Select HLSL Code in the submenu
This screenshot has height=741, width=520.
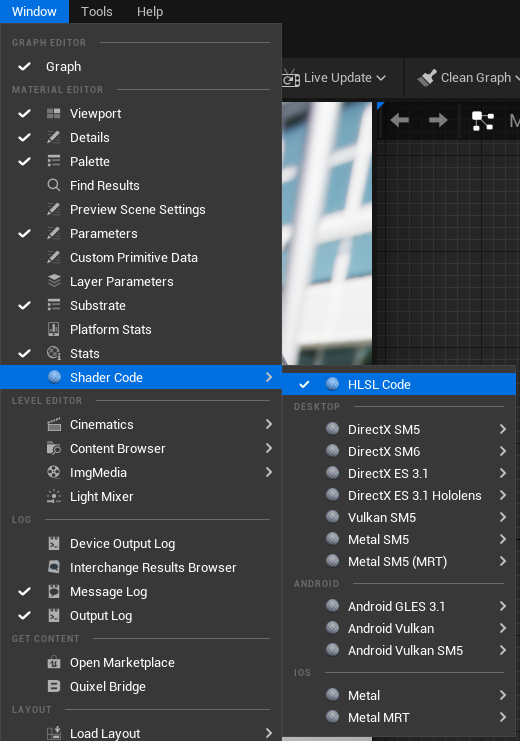pos(399,384)
